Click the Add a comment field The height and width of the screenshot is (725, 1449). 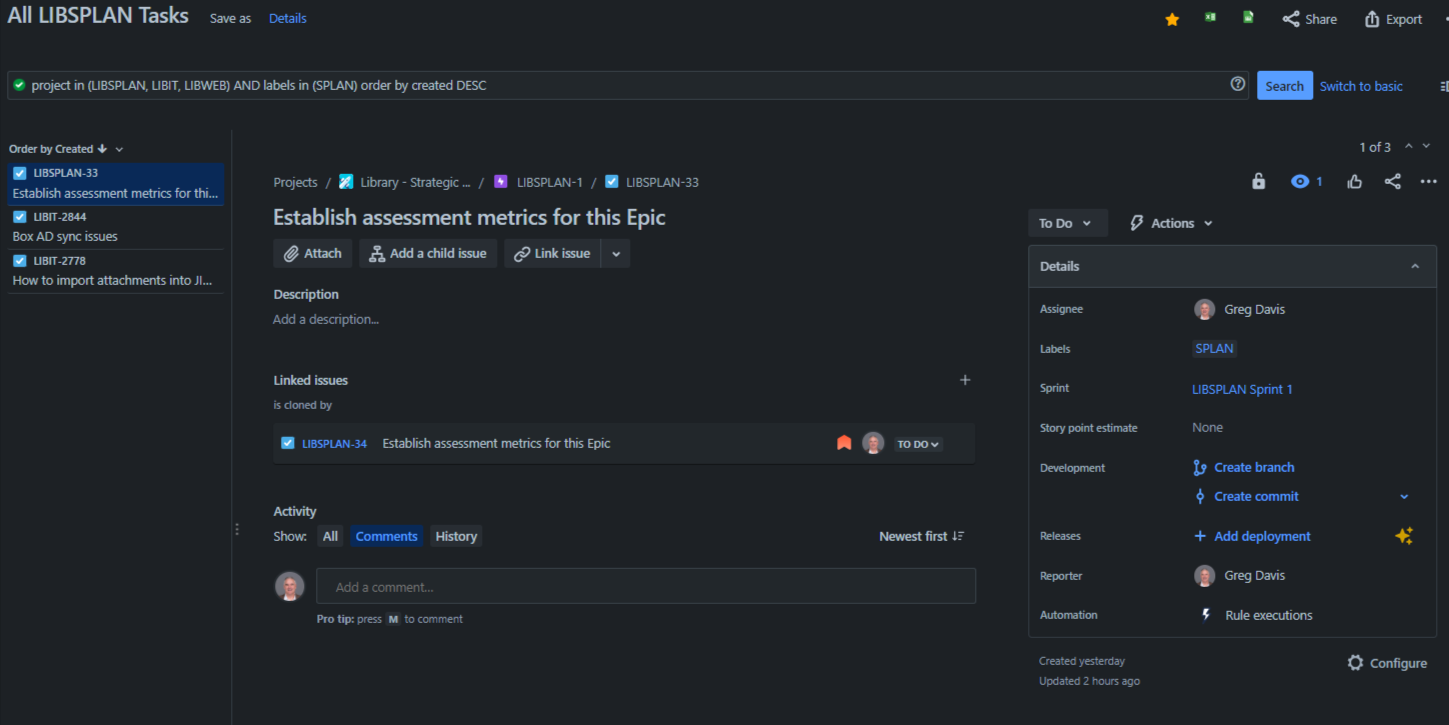tap(645, 585)
